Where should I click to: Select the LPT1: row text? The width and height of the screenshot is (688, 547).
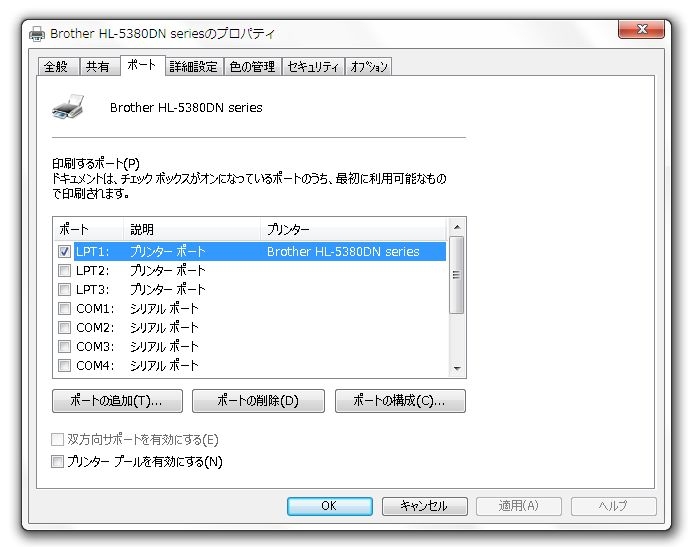pyautogui.click(x=93, y=251)
